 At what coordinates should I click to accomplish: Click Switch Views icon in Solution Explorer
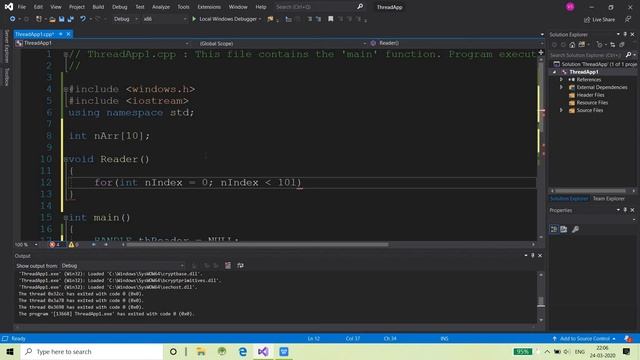click(582, 45)
